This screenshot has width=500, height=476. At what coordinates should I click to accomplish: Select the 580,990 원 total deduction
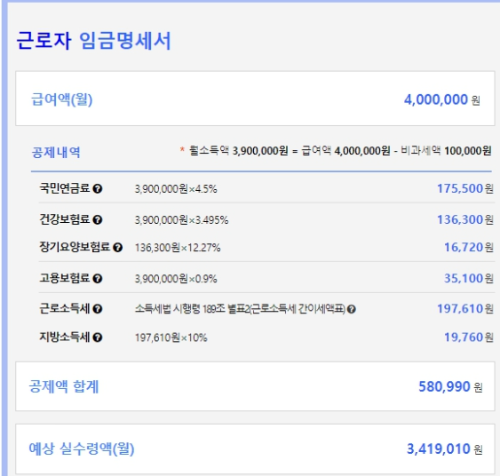450,387
